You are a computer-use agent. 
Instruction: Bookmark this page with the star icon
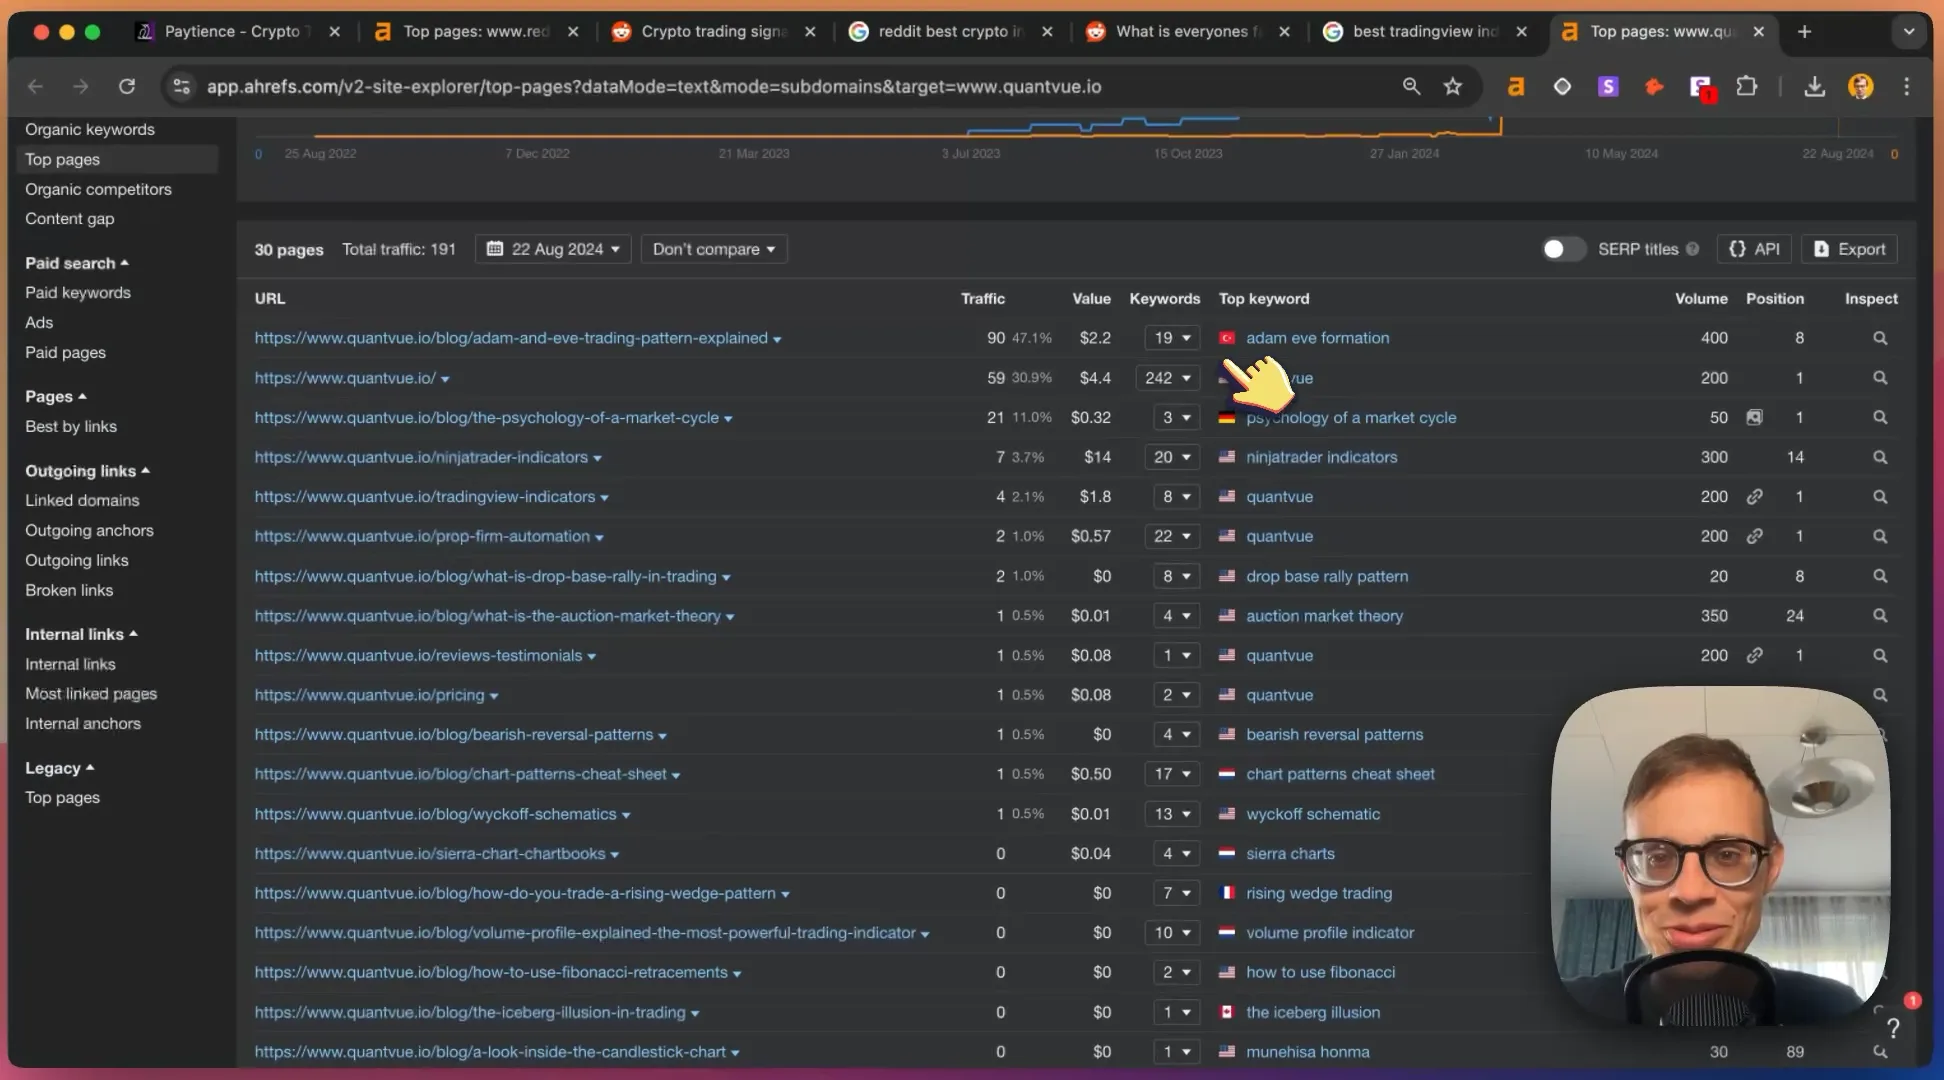(1453, 87)
